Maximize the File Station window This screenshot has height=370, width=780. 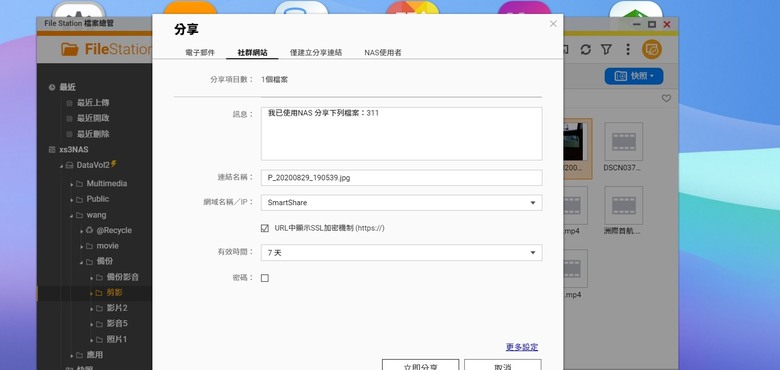[652, 24]
